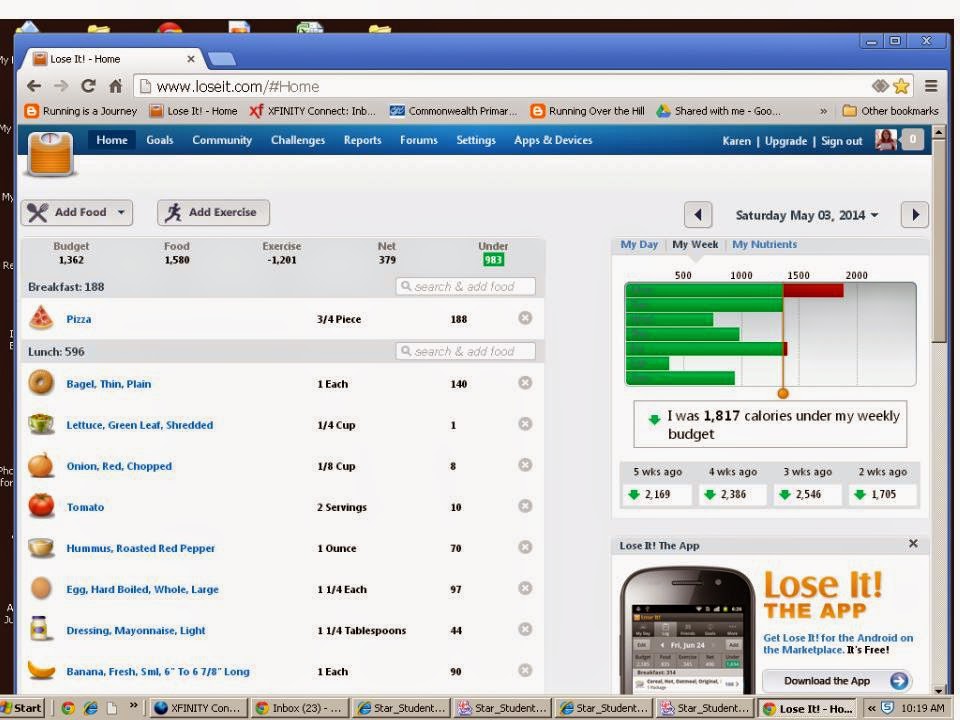Click the bagel food icon

click(x=41, y=383)
